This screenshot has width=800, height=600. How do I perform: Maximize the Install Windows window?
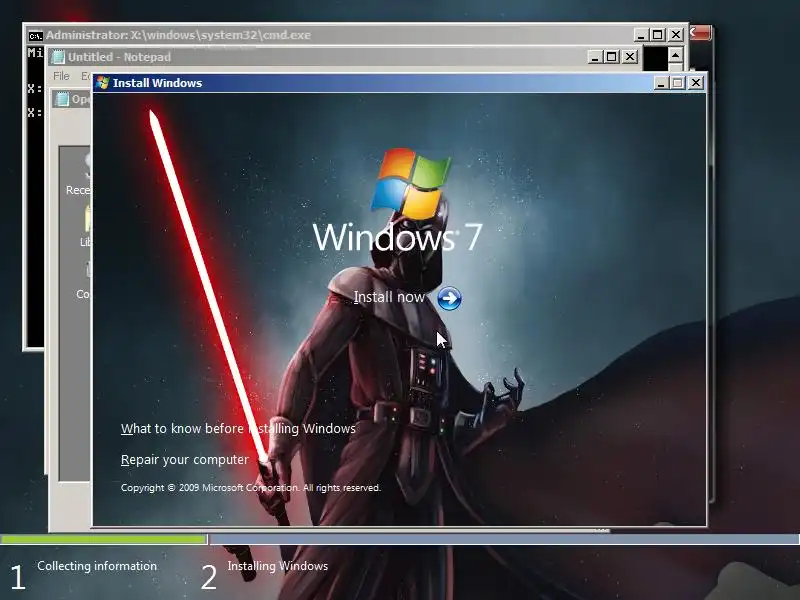[678, 83]
